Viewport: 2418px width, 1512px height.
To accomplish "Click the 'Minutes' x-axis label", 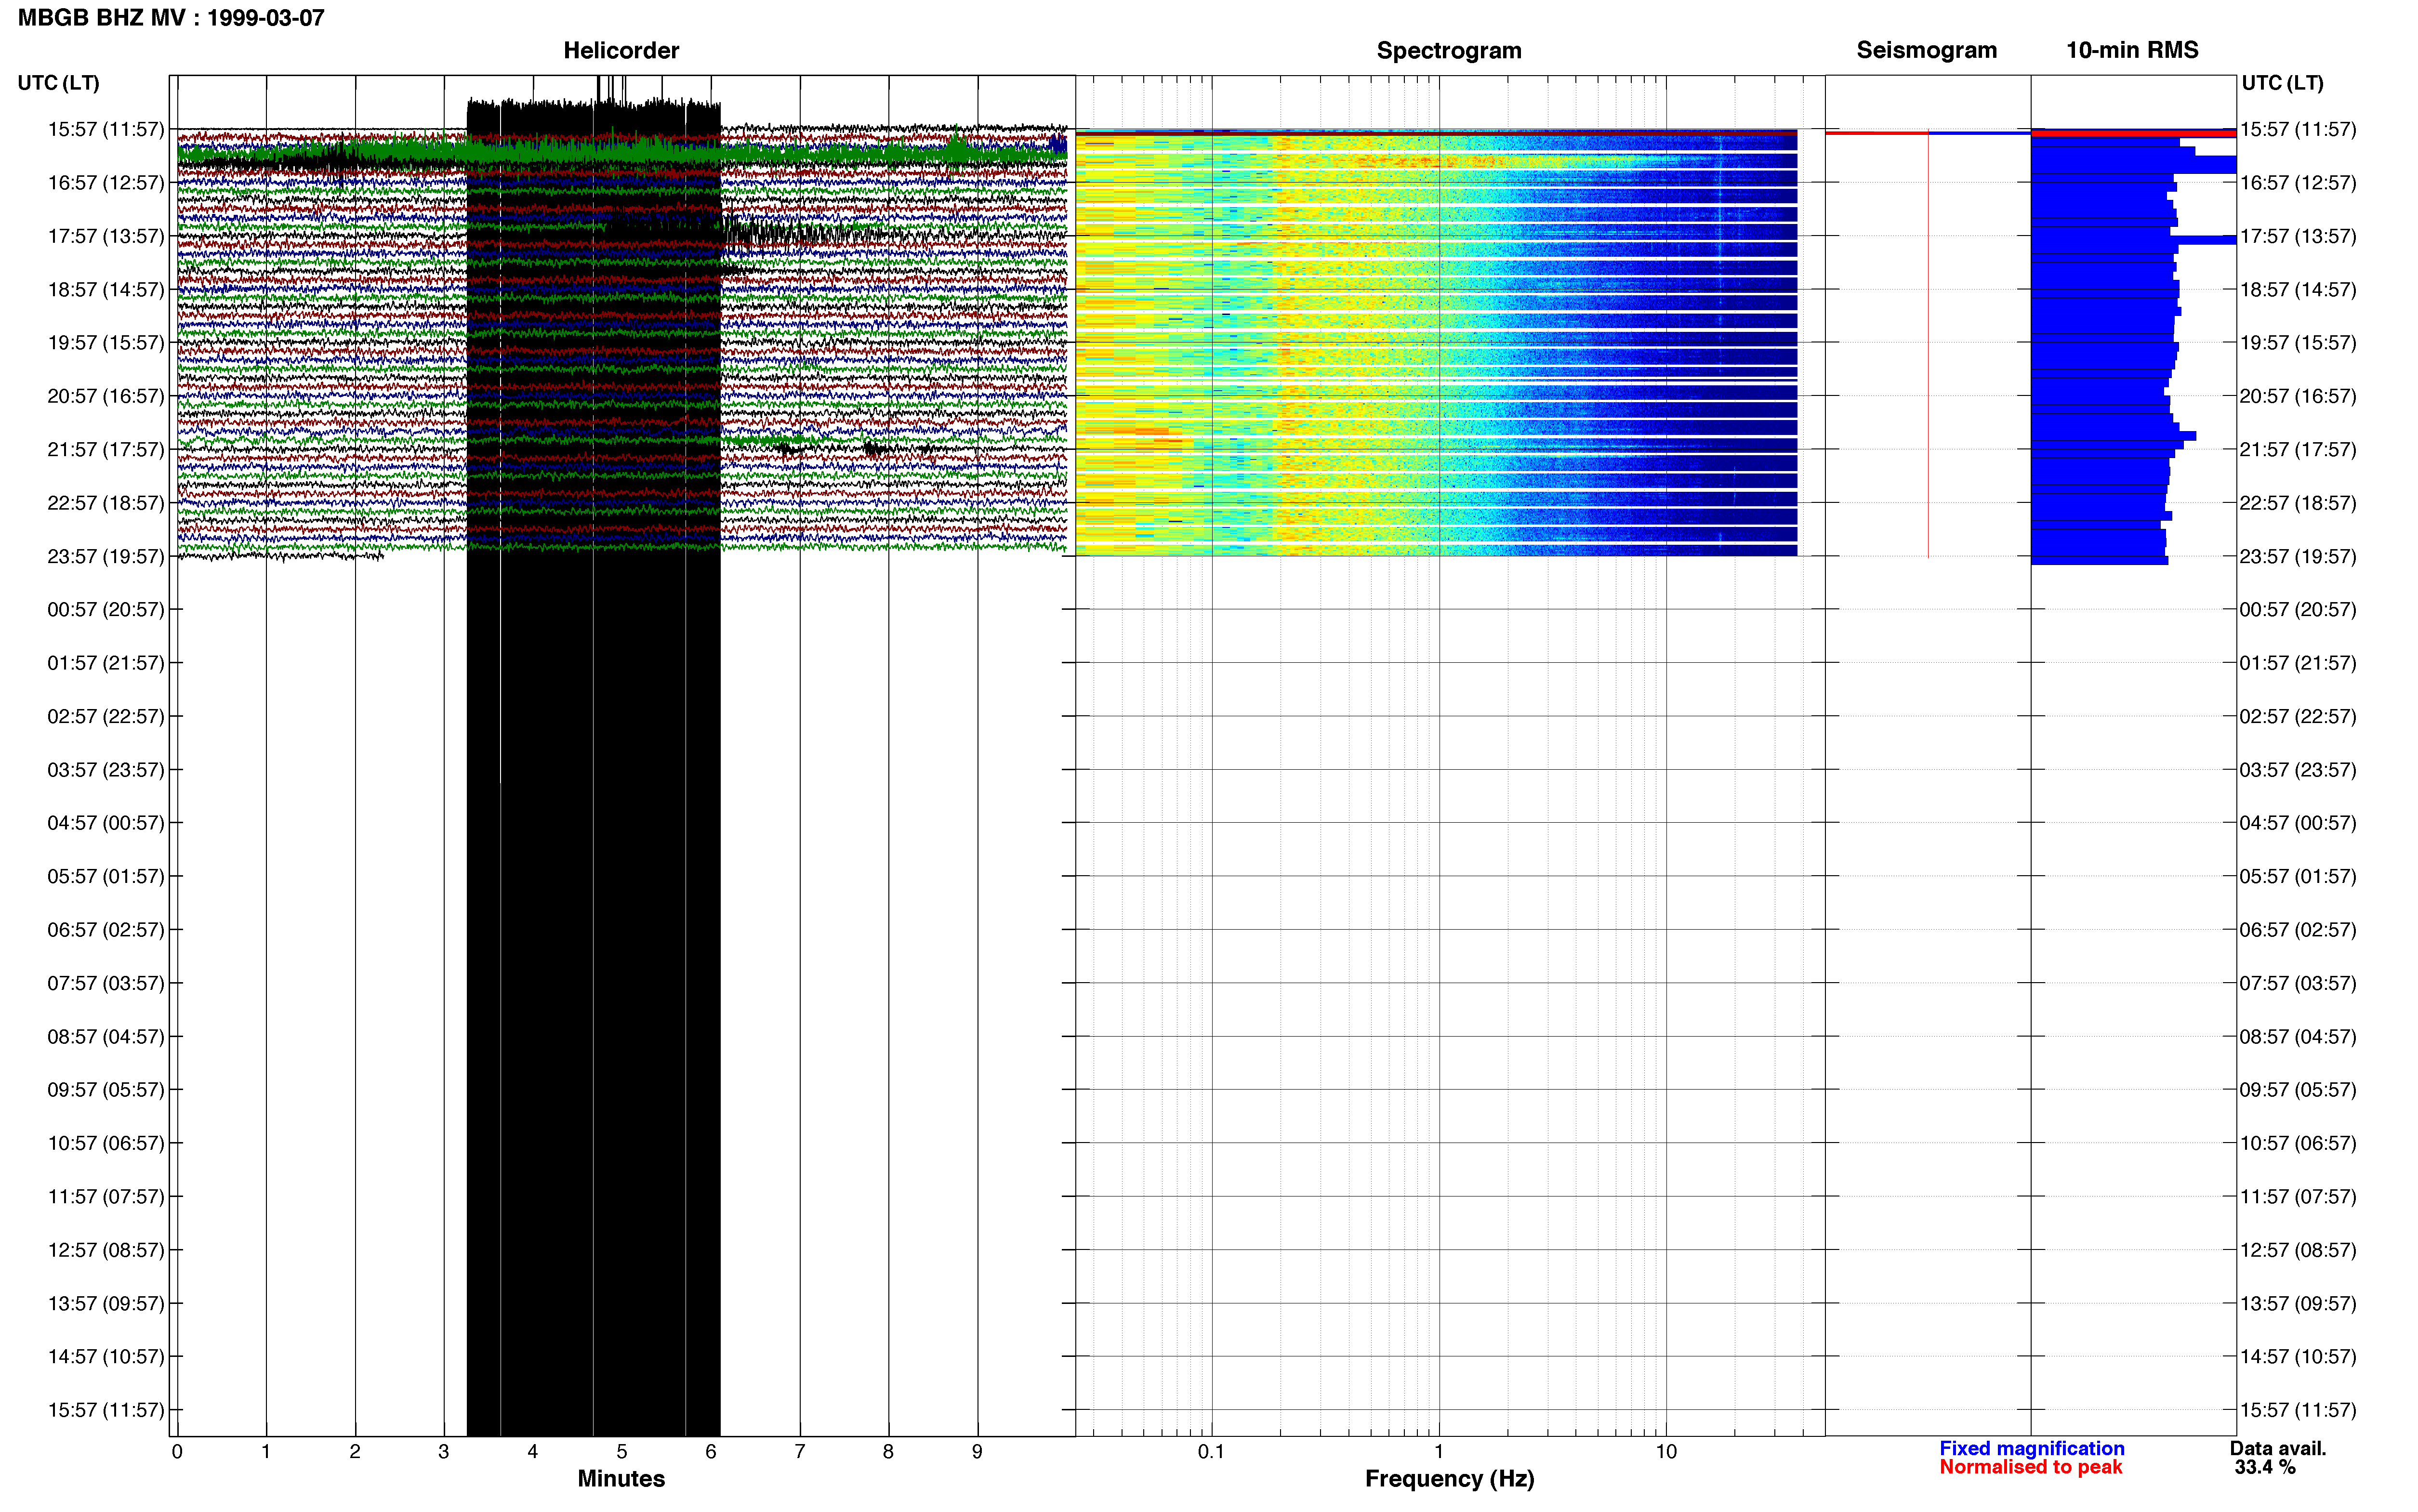I will pyautogui.click(x=621, y=1478).
